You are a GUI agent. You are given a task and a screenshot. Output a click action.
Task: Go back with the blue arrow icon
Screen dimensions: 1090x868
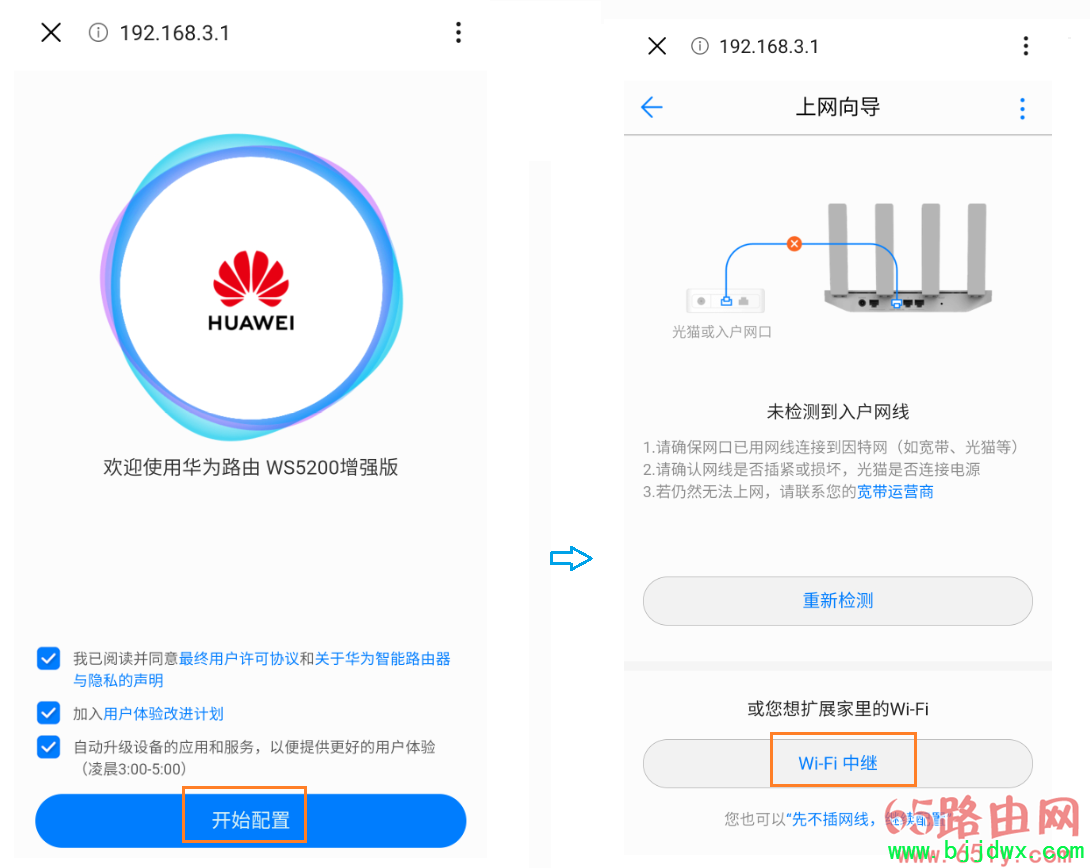651,107
